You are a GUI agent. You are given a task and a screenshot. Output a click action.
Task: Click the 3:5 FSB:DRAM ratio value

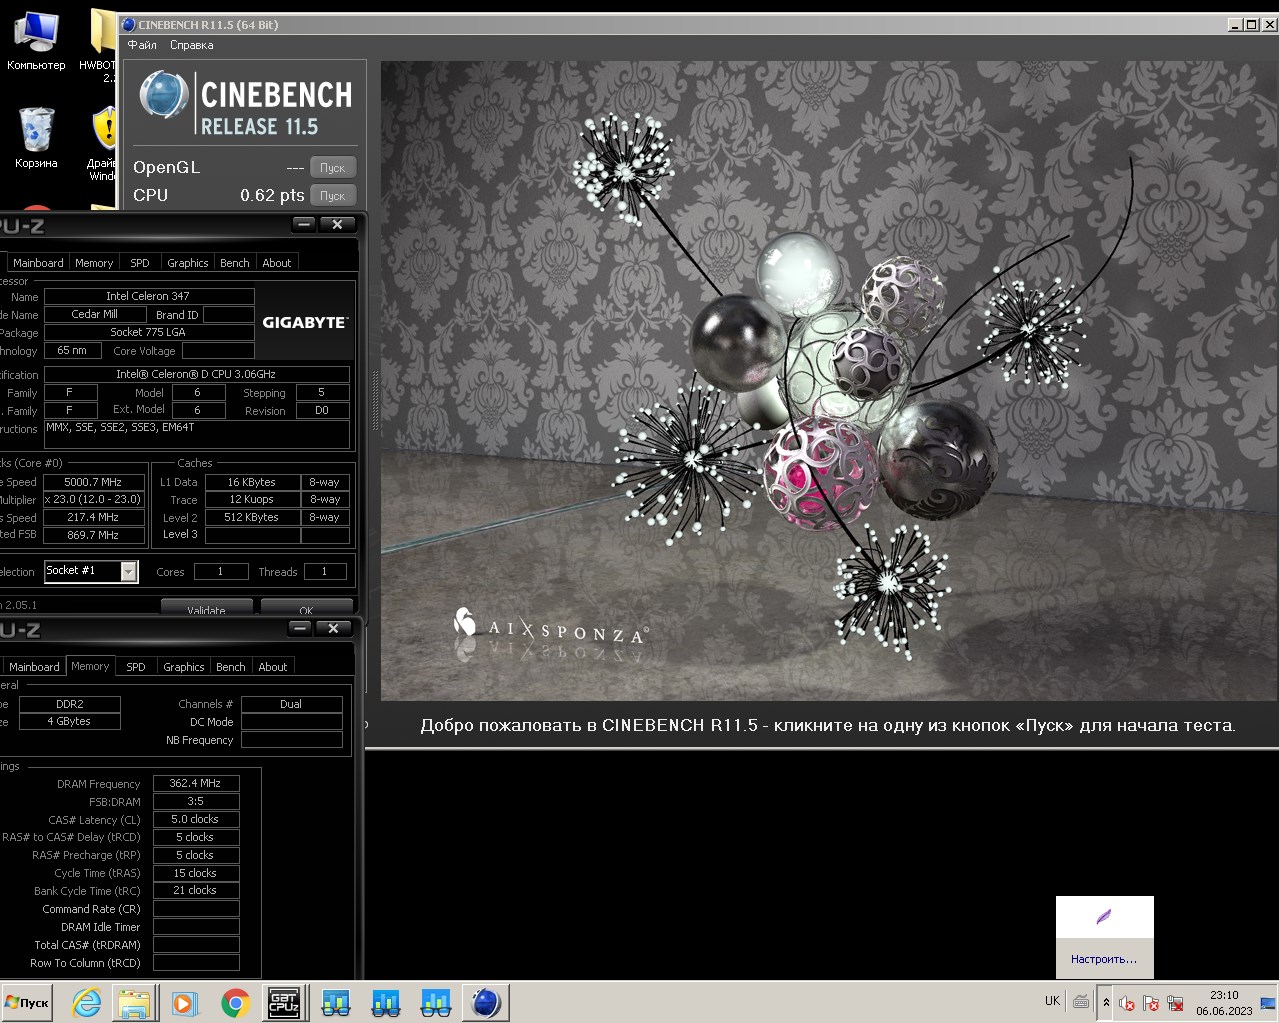pyautogui.click(x=195, y=801)
